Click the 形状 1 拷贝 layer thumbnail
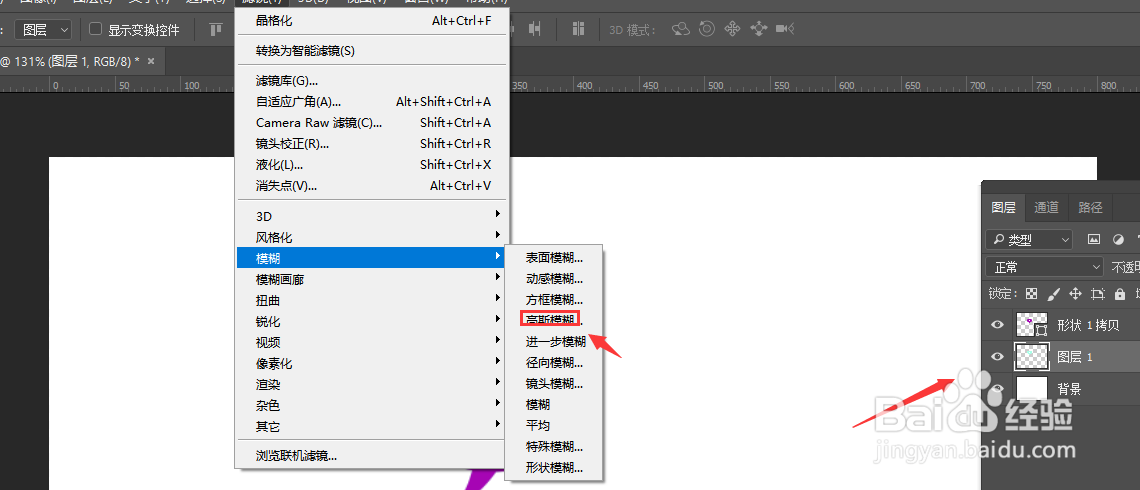This screenshot has width=1140, height=490. (1032, 324)
